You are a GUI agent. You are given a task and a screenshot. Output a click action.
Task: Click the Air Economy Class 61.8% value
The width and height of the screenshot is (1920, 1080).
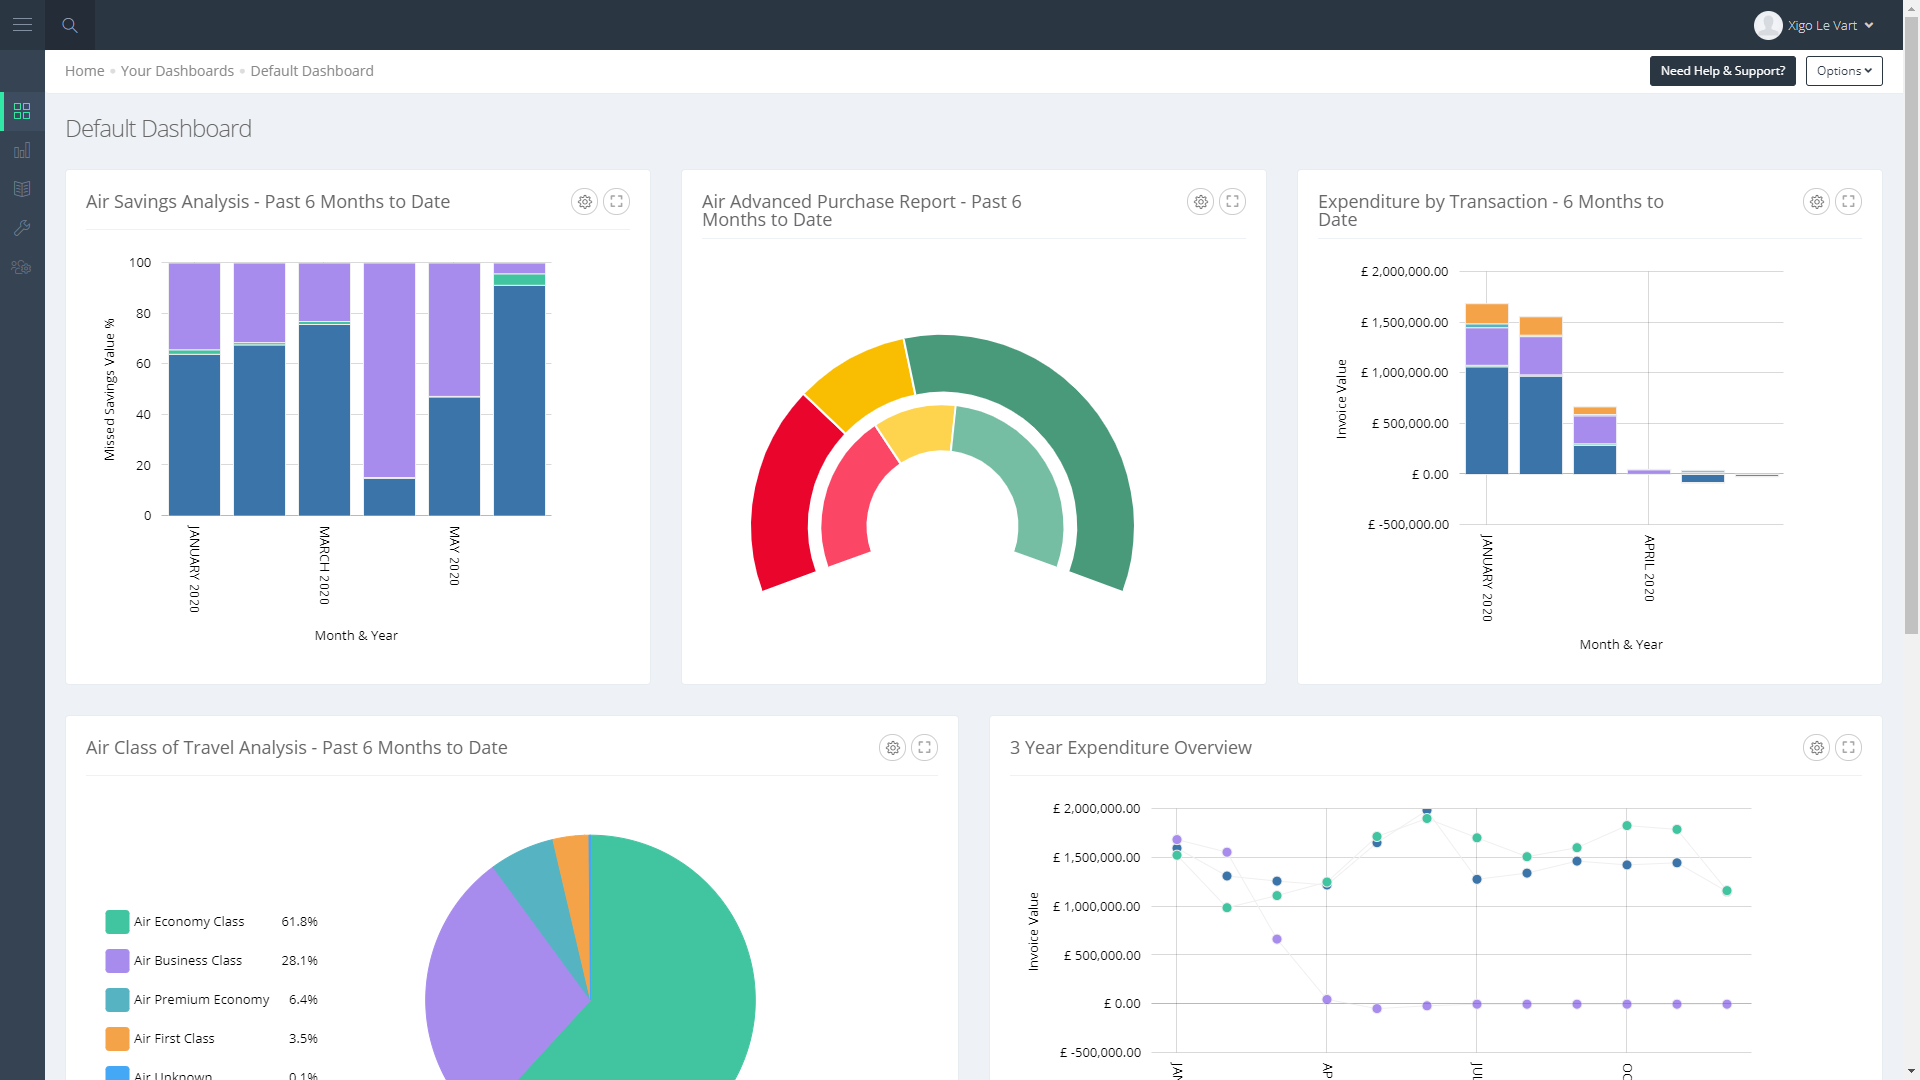[299, 922]
